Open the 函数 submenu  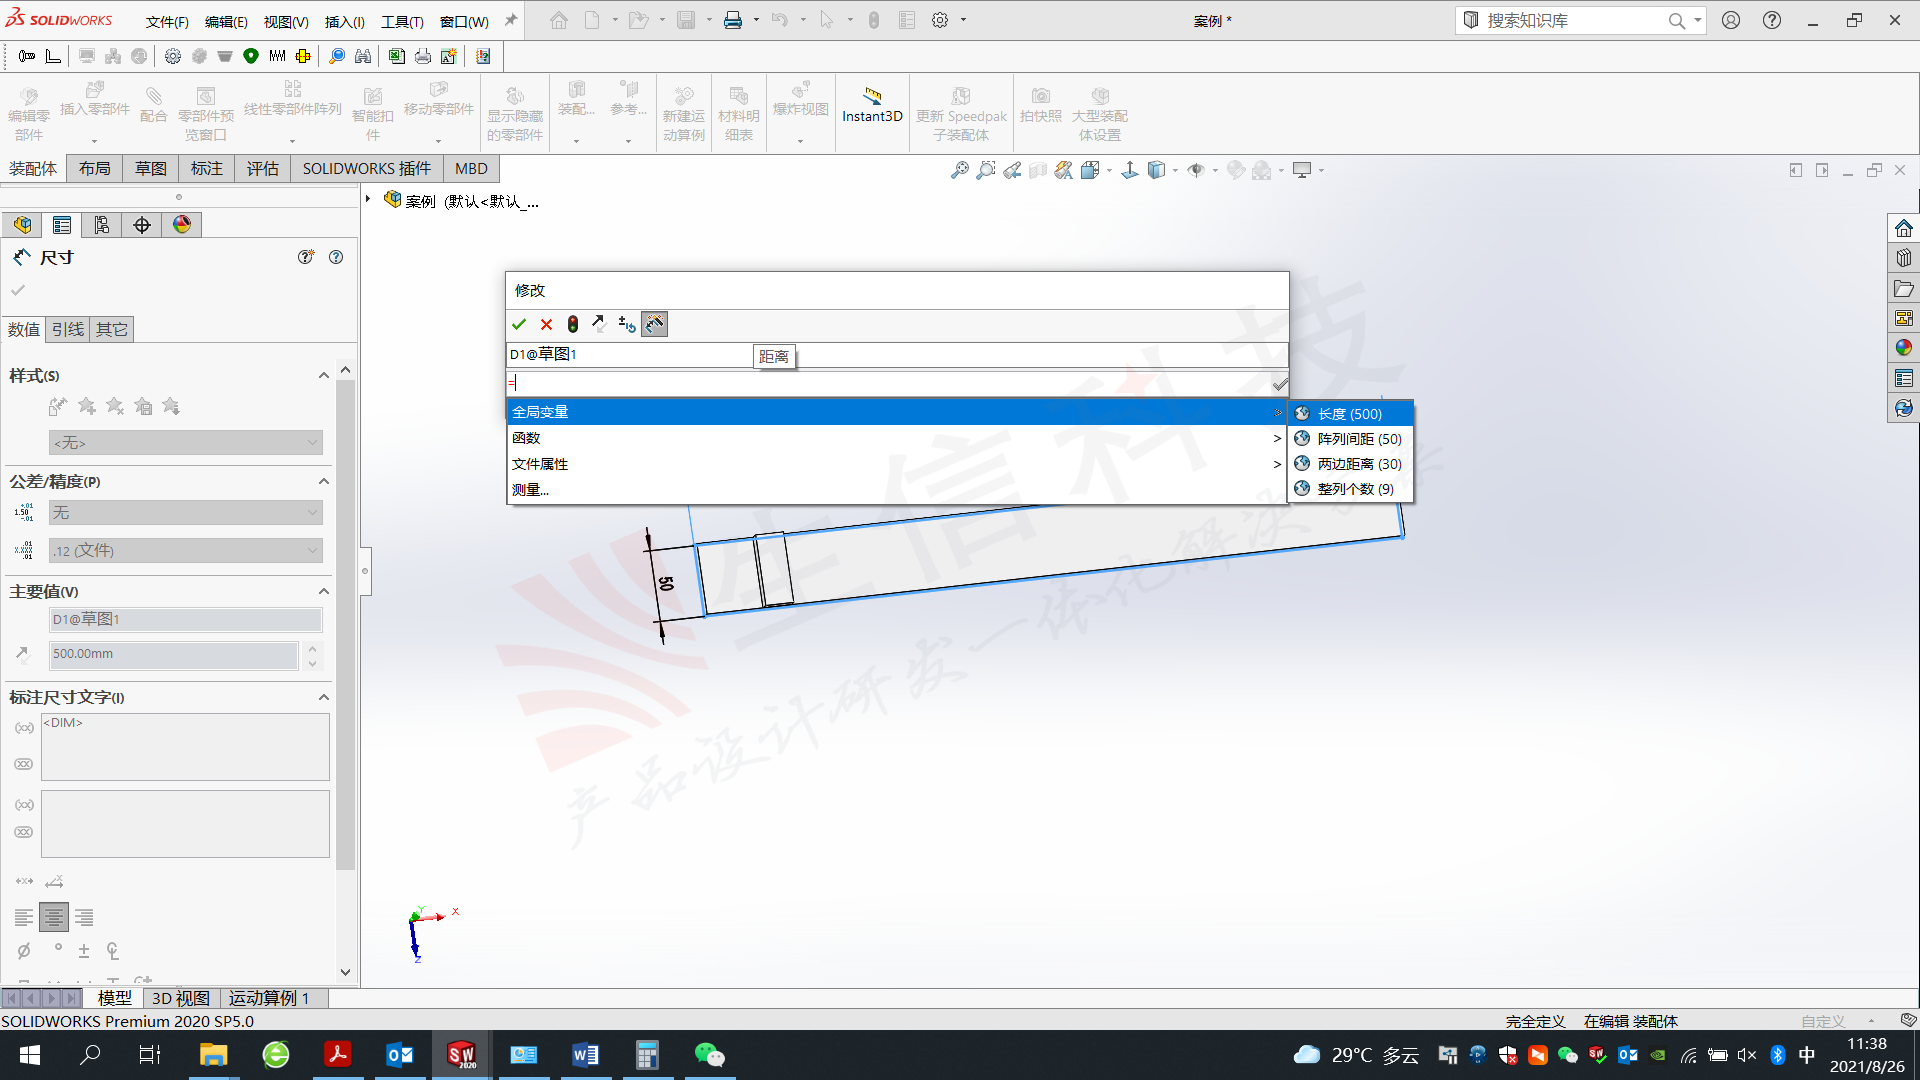click(897, 437)
